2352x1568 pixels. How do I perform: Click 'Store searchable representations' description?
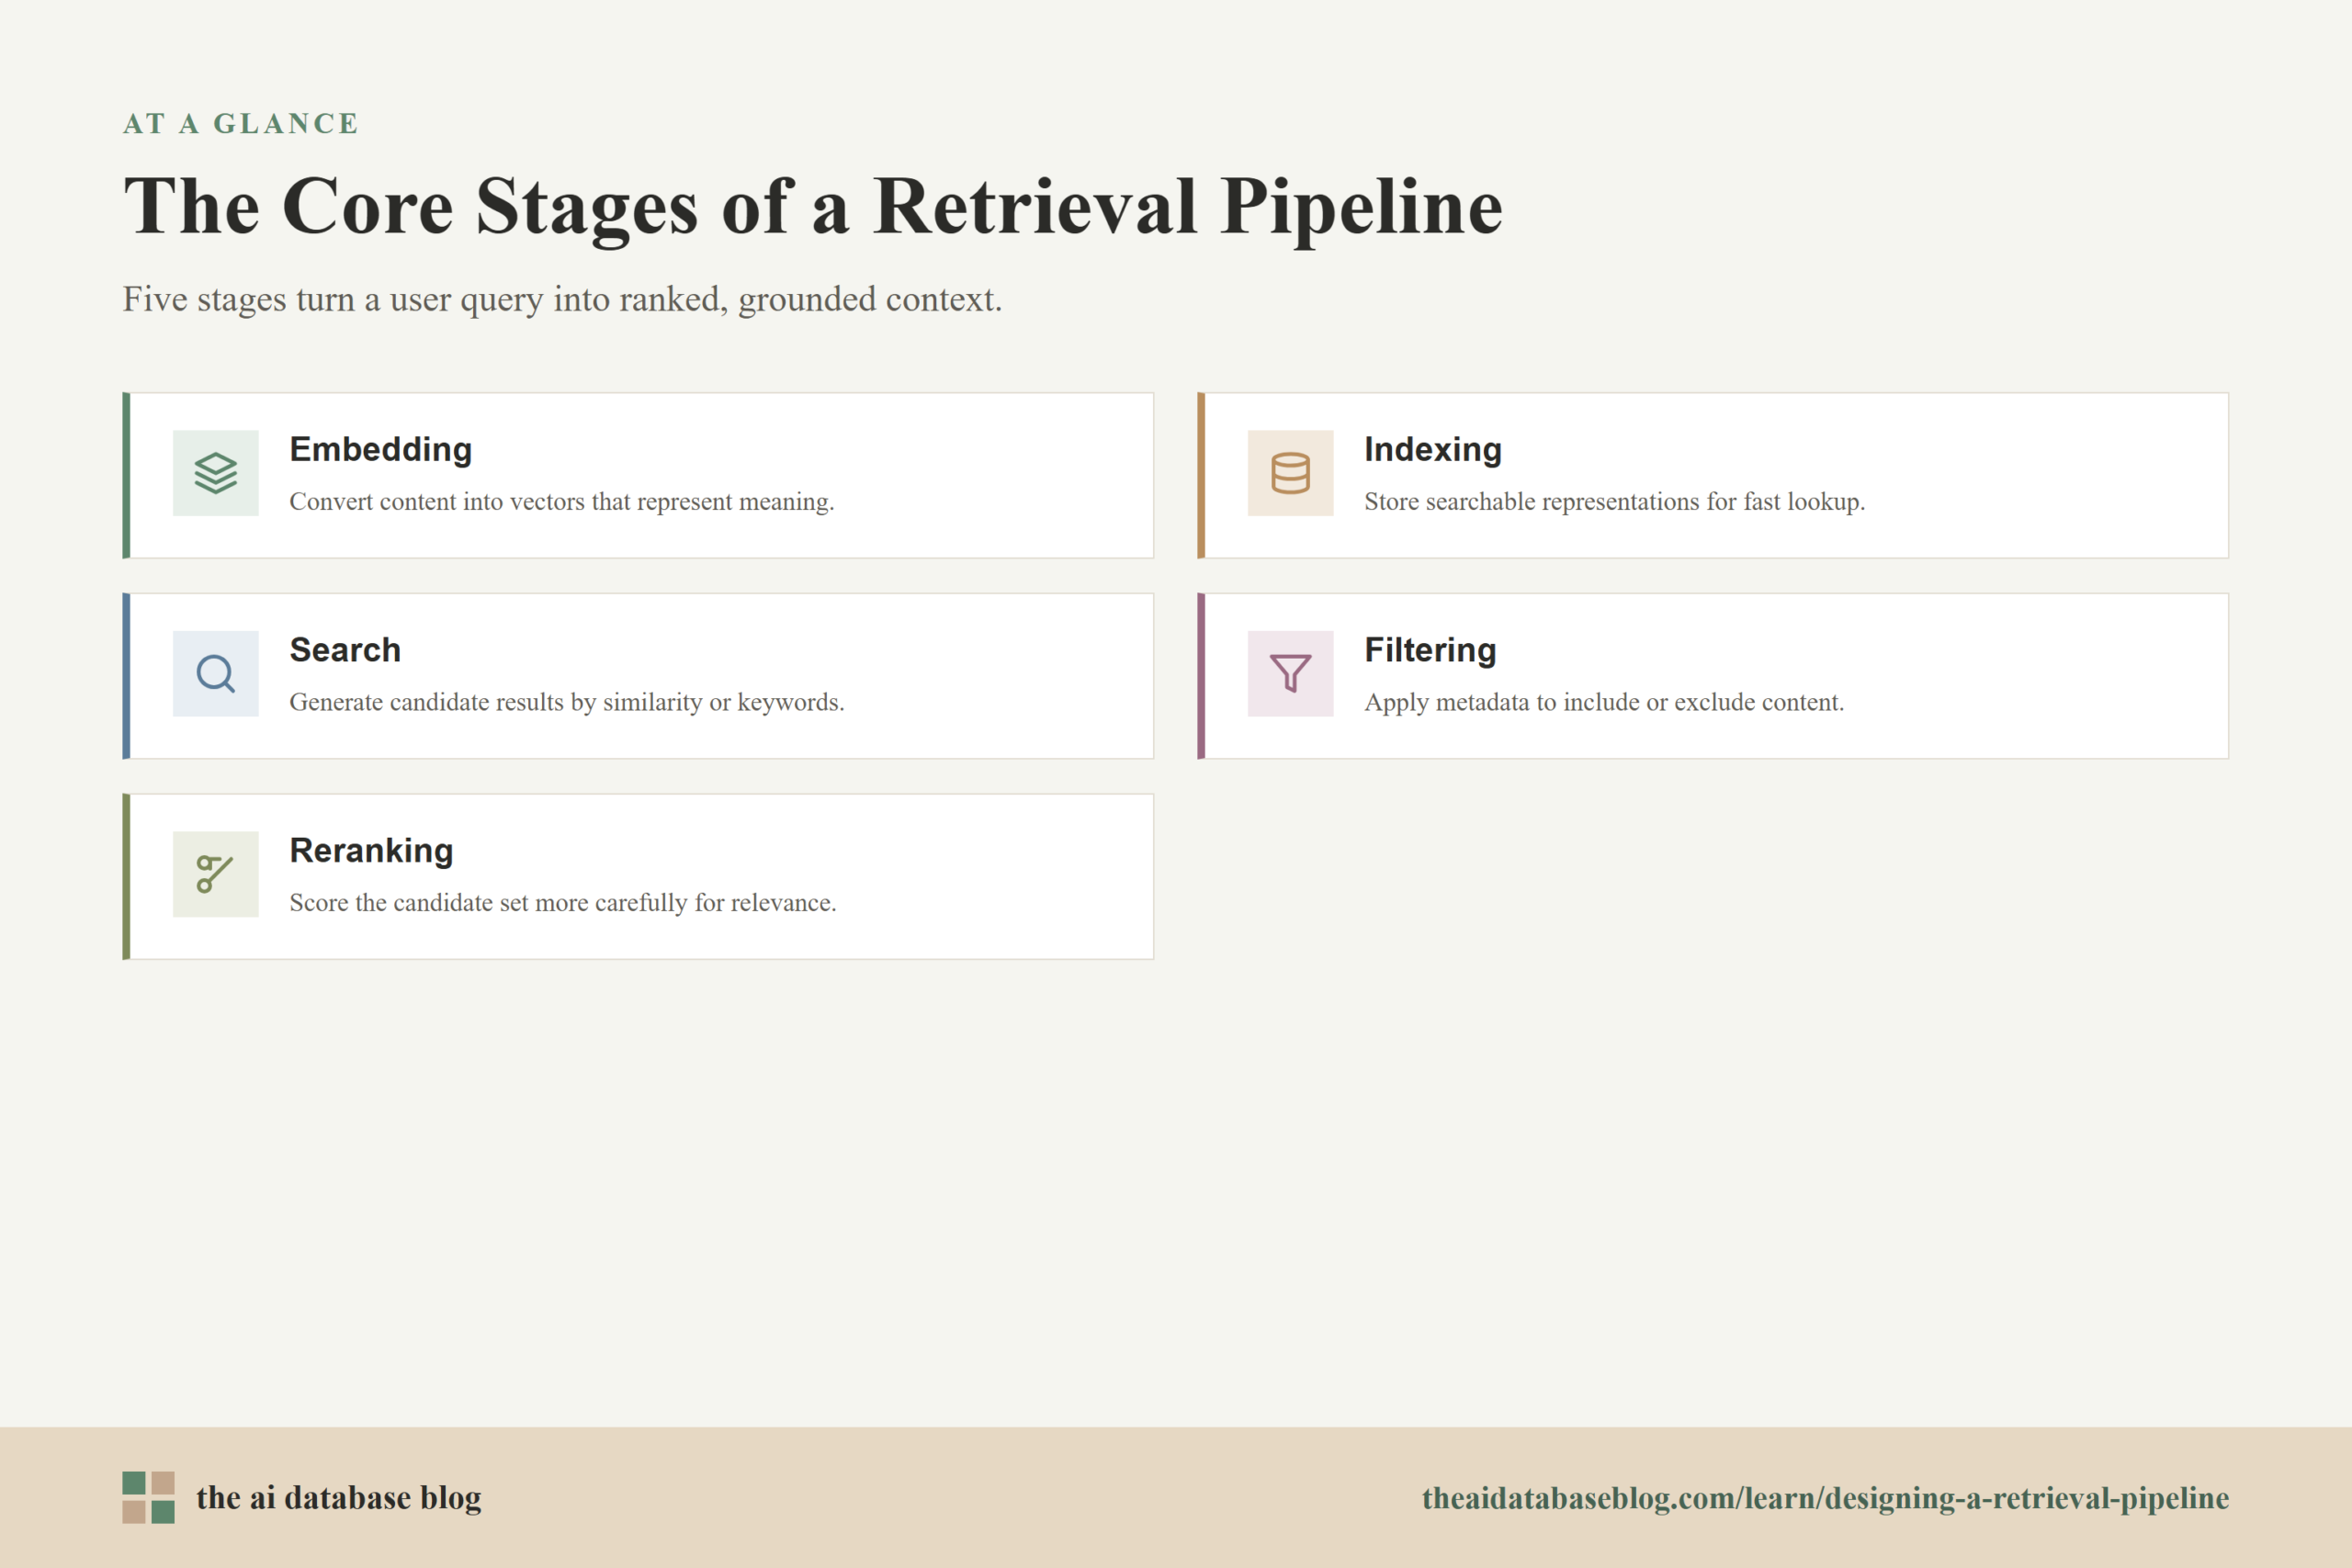1614,502
